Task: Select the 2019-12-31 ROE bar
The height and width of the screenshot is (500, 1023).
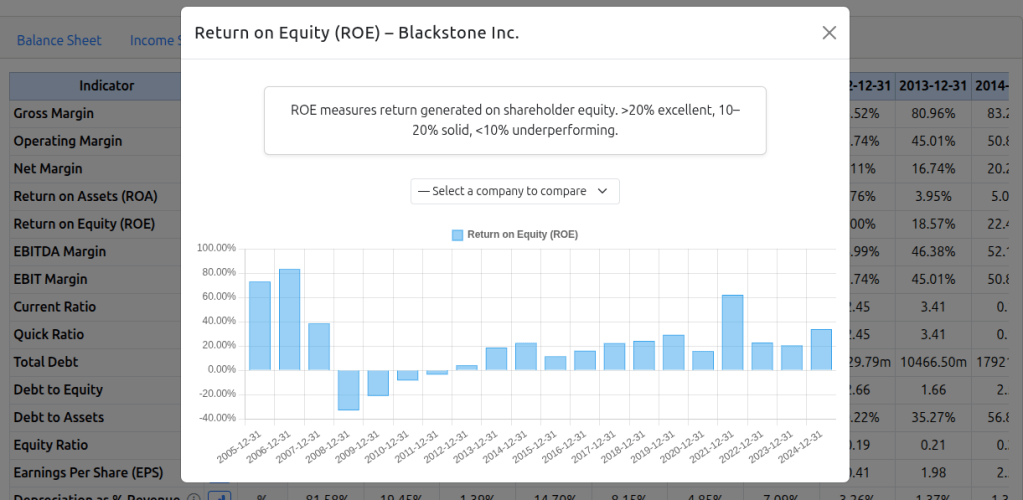Action: tap(673, 352)
